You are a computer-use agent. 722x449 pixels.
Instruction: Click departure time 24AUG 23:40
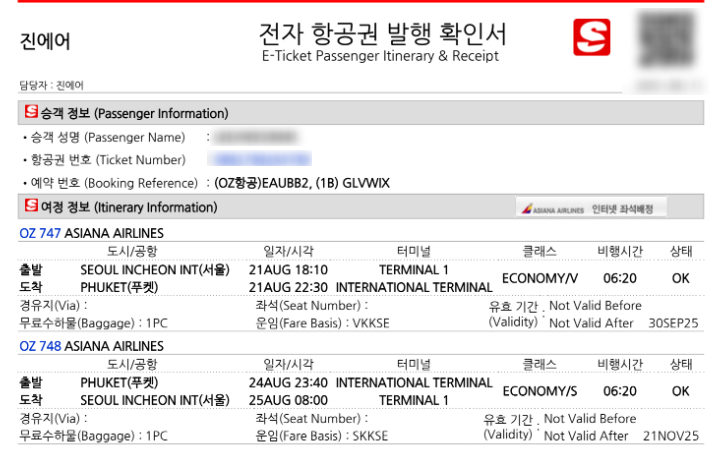click(288, 382)
